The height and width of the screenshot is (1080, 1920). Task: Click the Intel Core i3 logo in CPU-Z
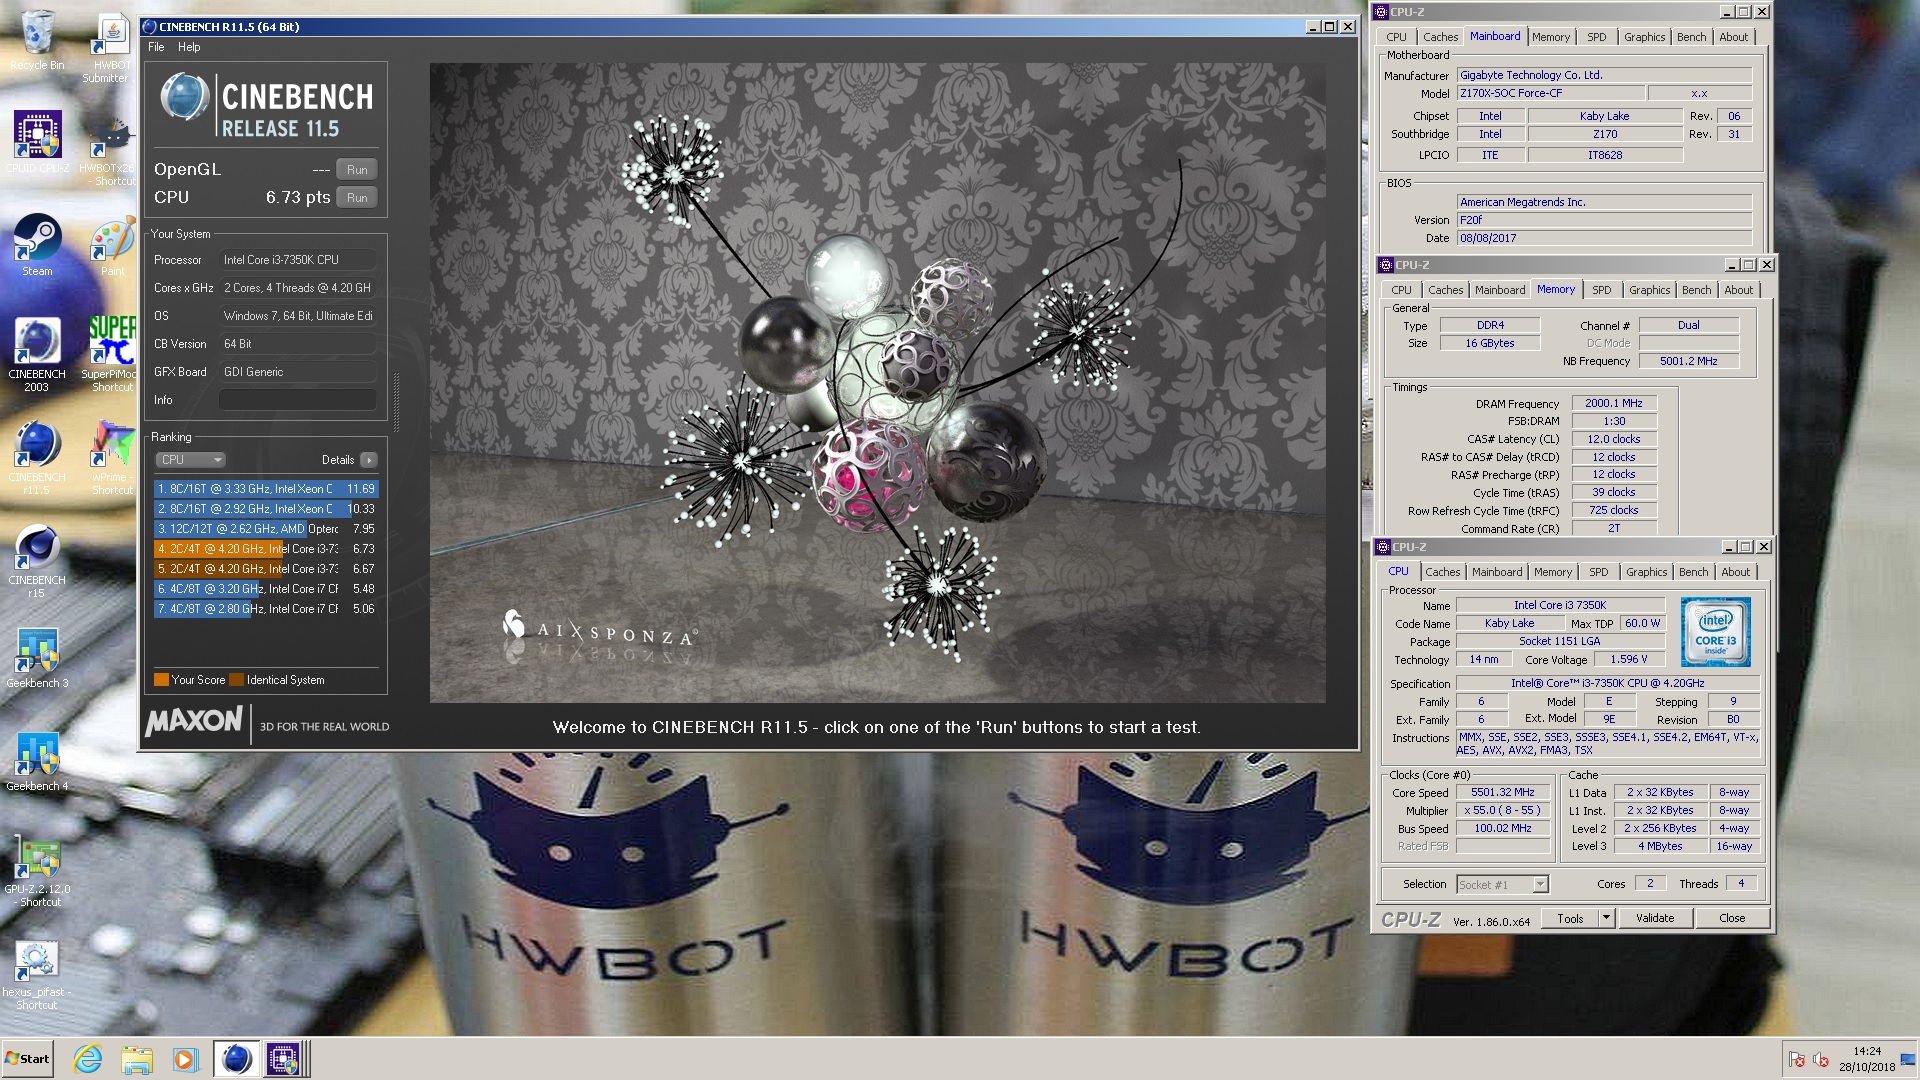coord(1716,632)
